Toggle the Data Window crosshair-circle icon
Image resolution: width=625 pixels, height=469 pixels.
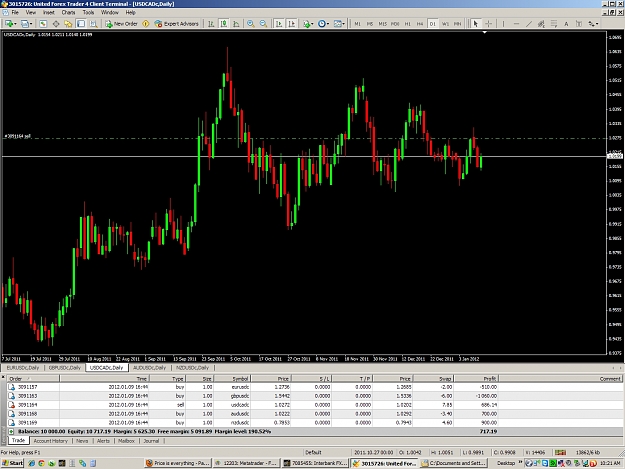[x=56, y=24]
